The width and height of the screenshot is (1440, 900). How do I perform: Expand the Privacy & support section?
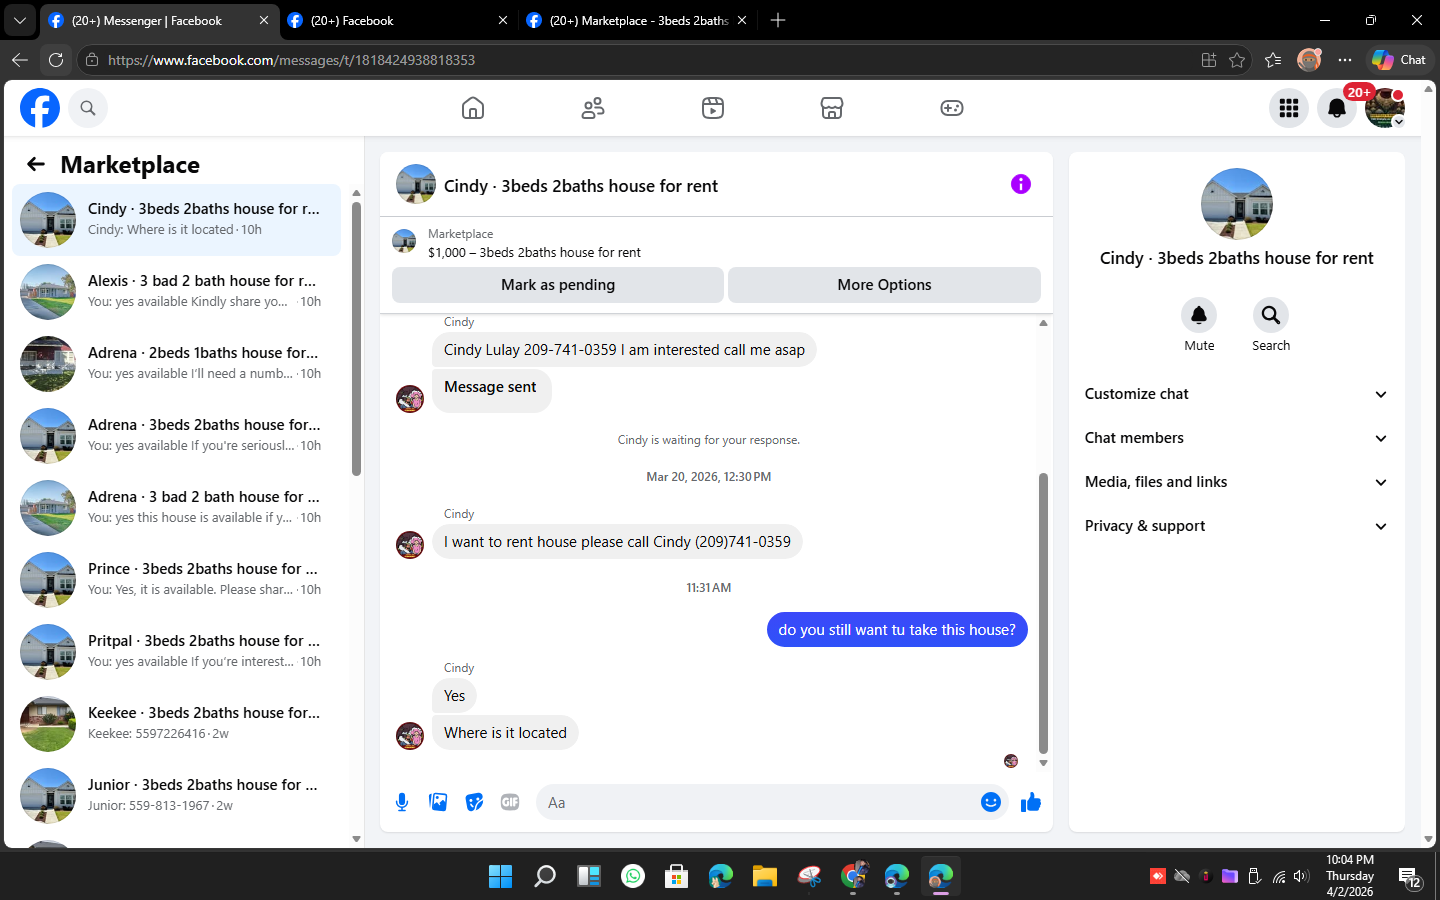pyautogui.click(x=1237, y=526)
